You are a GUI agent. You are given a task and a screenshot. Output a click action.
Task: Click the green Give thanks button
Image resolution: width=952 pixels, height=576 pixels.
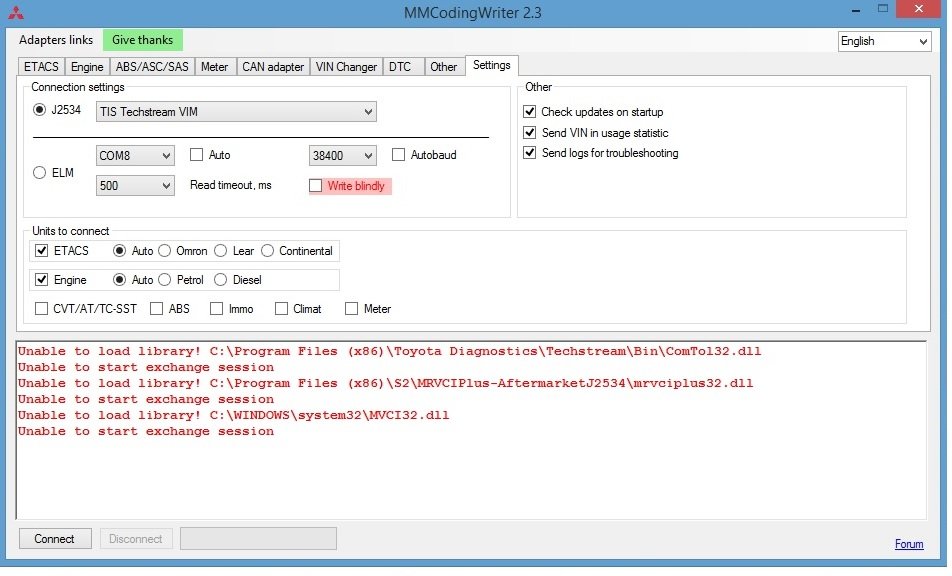143,40
